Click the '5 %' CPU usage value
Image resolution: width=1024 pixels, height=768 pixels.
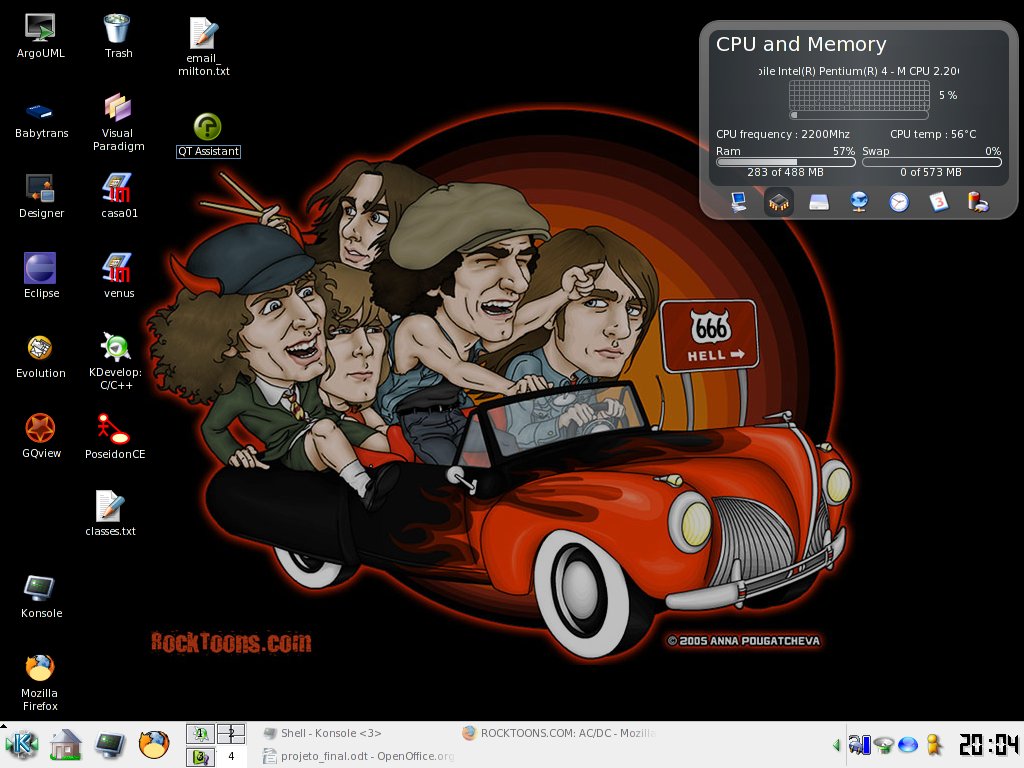[948, 95]
